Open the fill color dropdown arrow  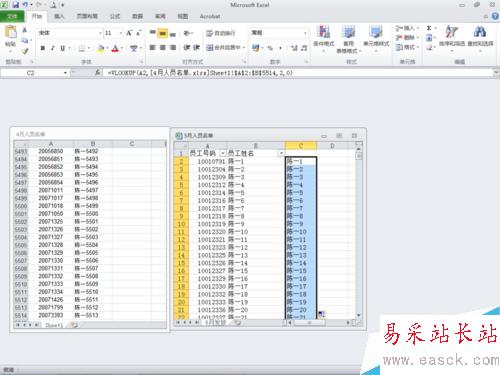(107, 49)
